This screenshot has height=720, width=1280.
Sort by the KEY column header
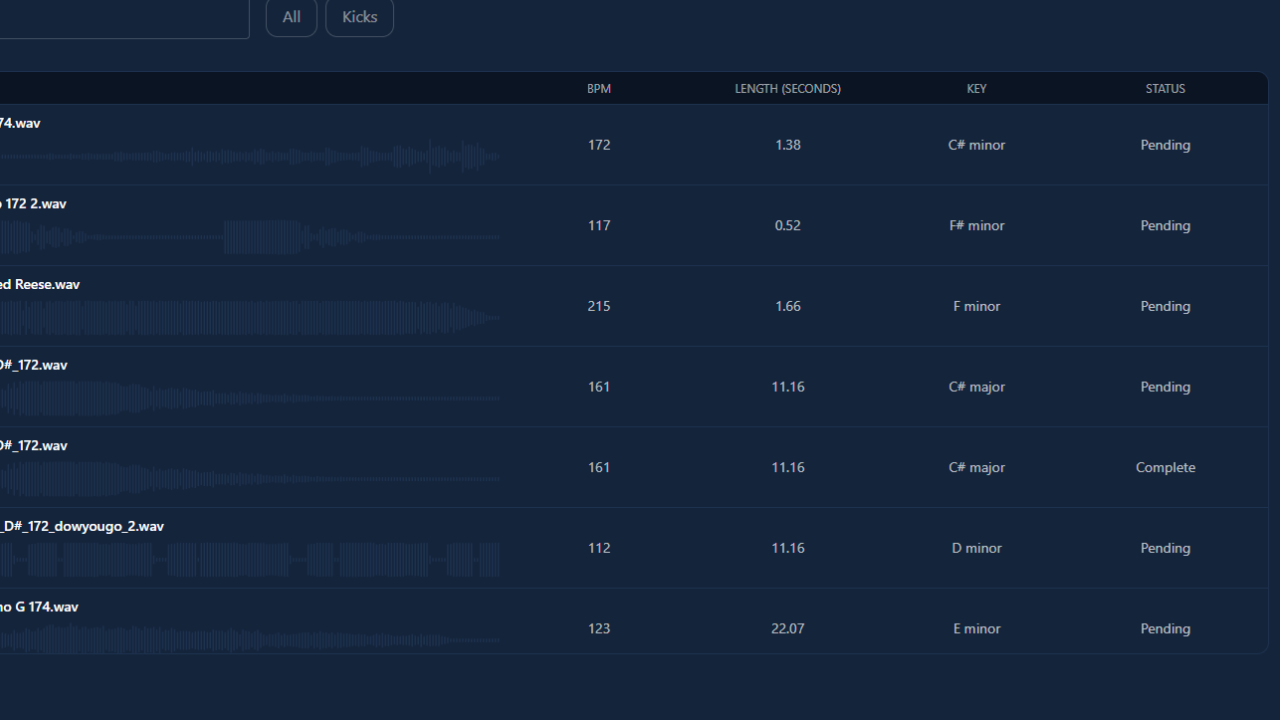(977, 89)
